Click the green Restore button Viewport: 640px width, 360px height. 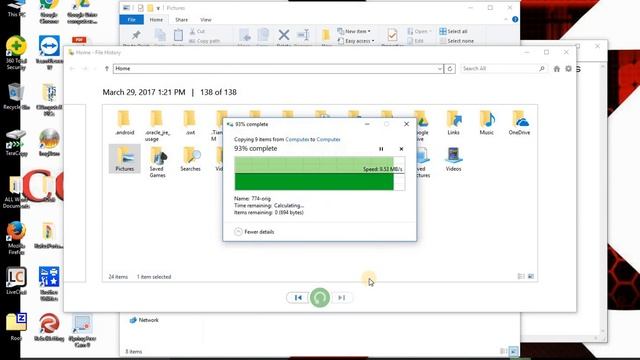tap(320, 298)
